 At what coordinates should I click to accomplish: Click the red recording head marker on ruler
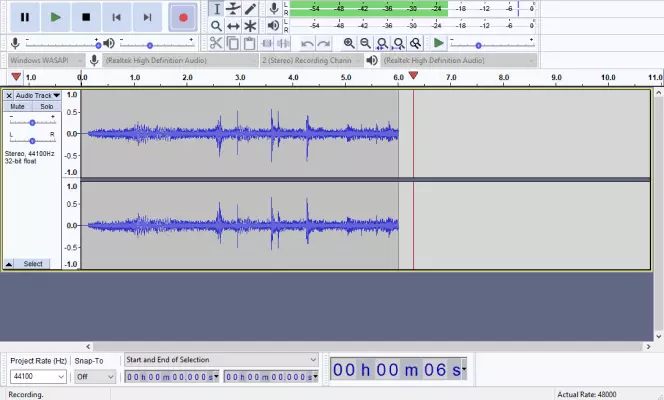click(x=413, y=75)
